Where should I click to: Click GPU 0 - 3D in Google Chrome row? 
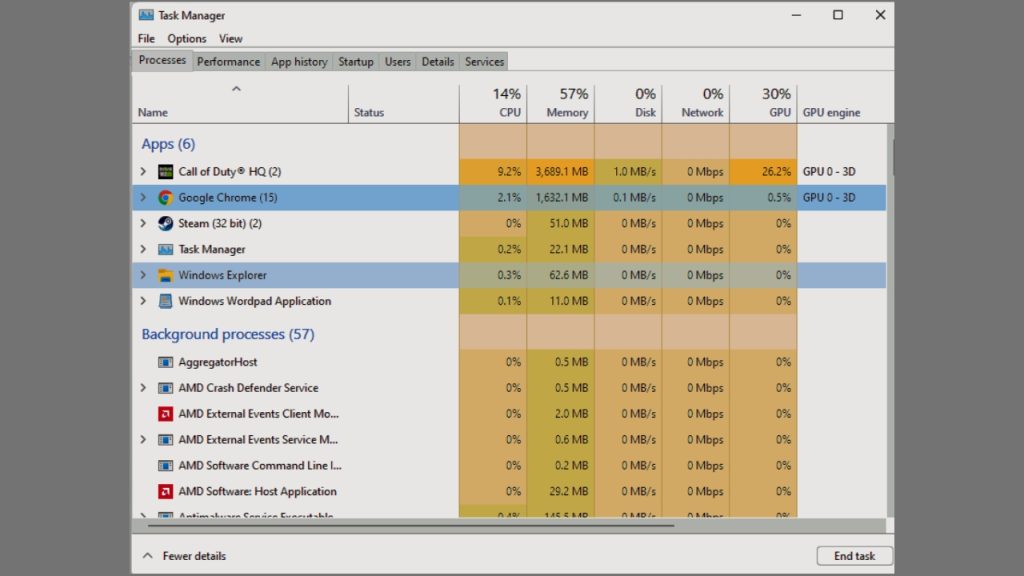[829, 197]
